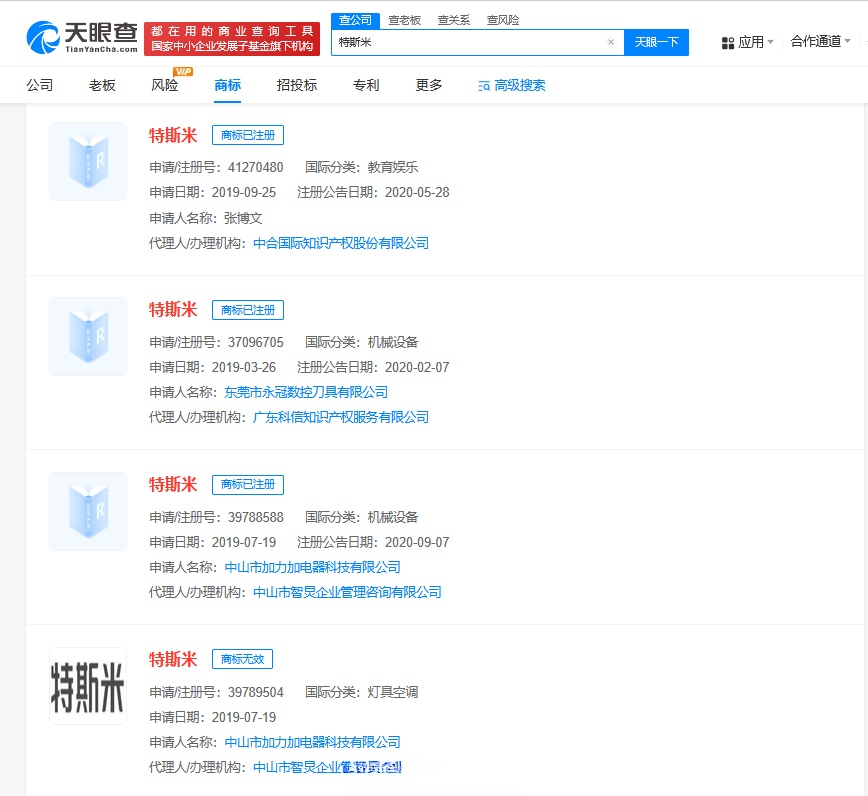868x796 pixels.
Task: Open 特斯米 title of the 灯具空调 trademark
Action: 173,659
